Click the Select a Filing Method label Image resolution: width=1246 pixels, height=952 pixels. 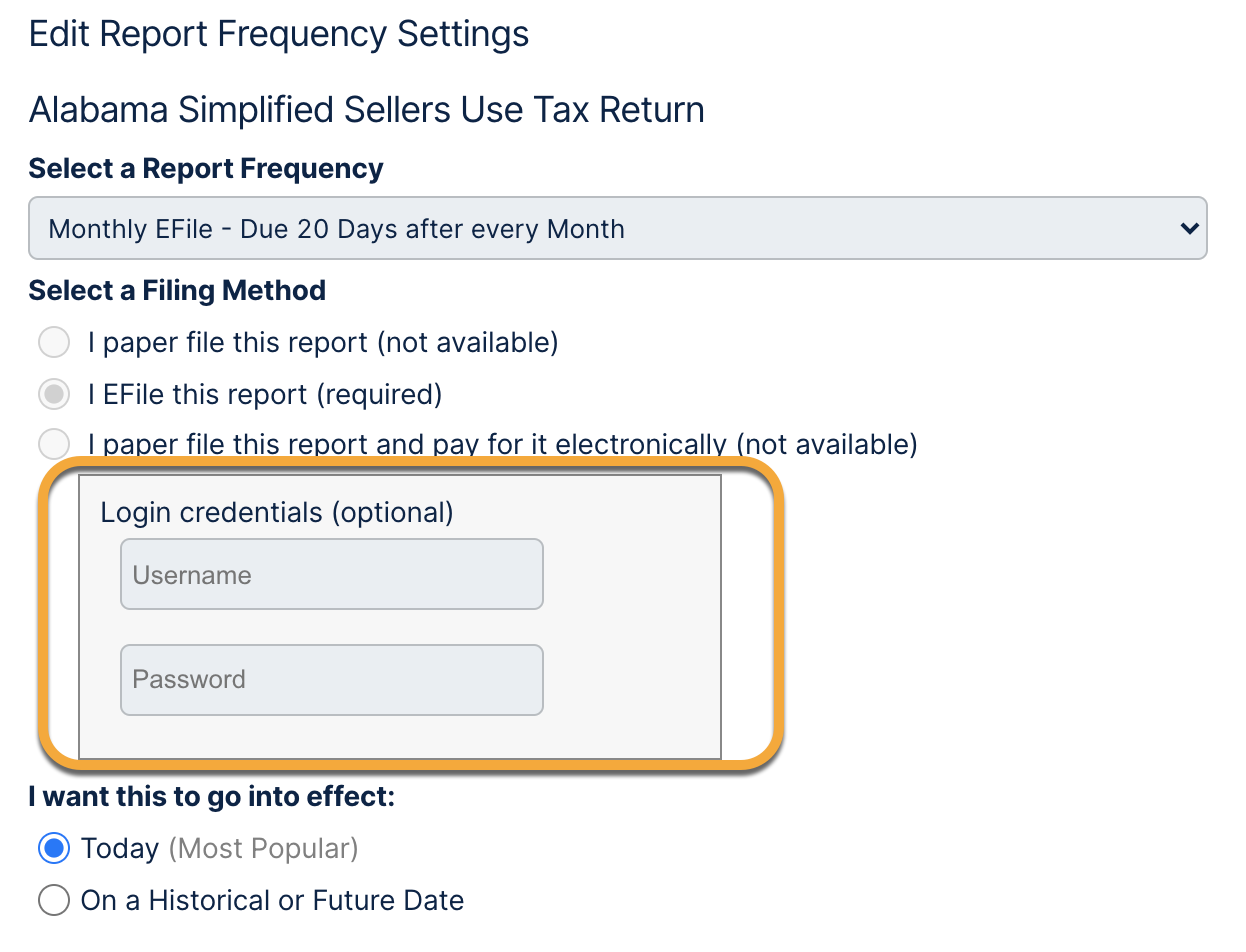177,291
